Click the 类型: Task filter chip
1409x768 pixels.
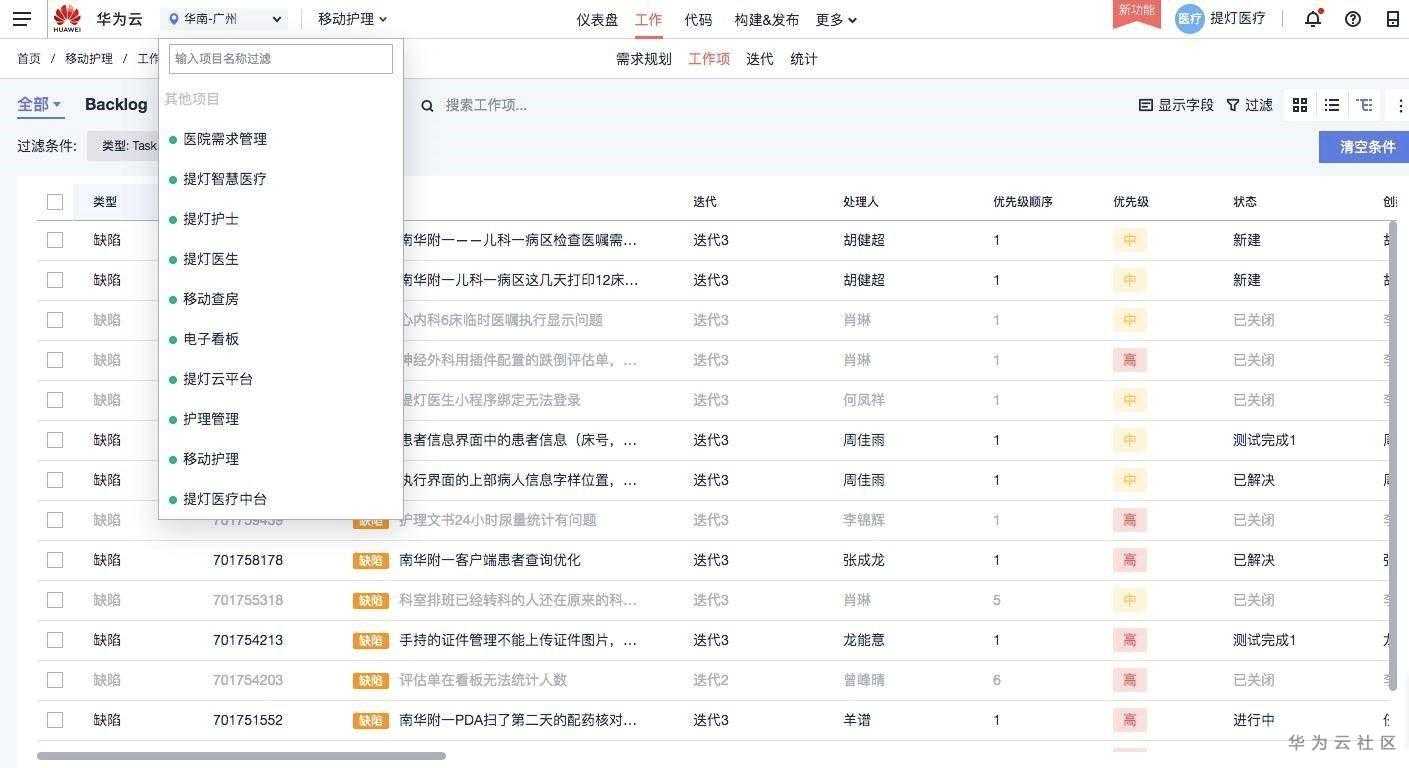(129, 146)
